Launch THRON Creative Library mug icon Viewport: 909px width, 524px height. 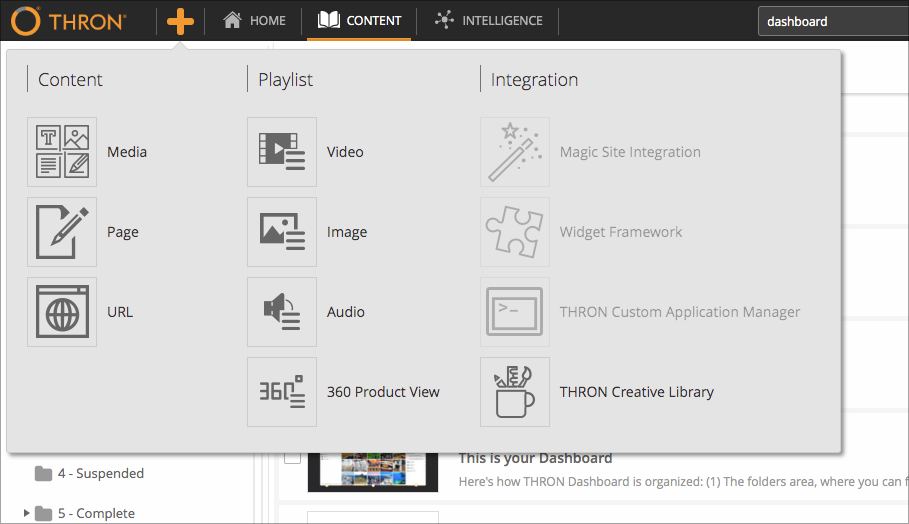[x=515, y=392]
